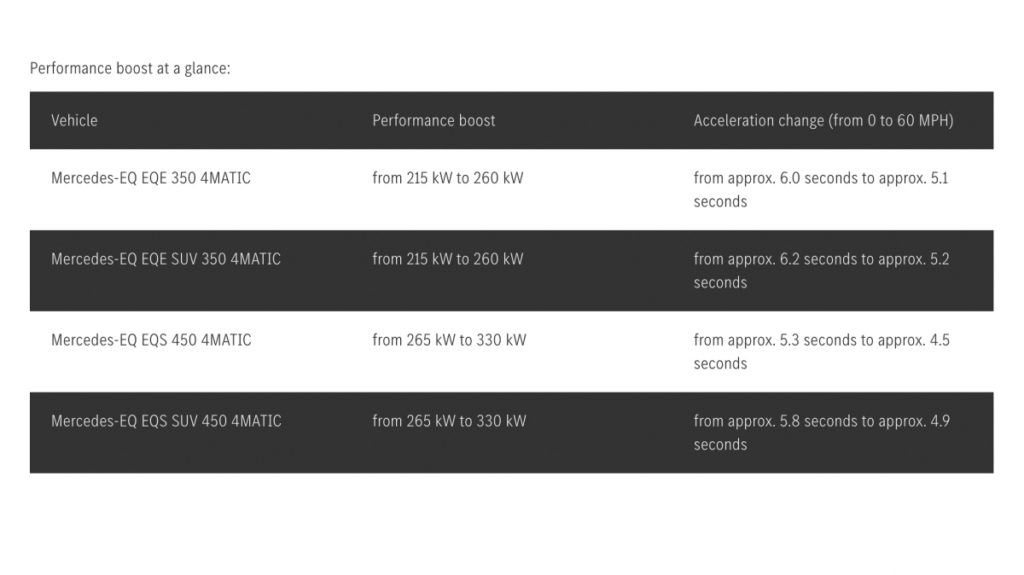Screen dimensions: 1024x575
Task: Click the EQS SUV 450 power boost value
Action: pos(449,421)
